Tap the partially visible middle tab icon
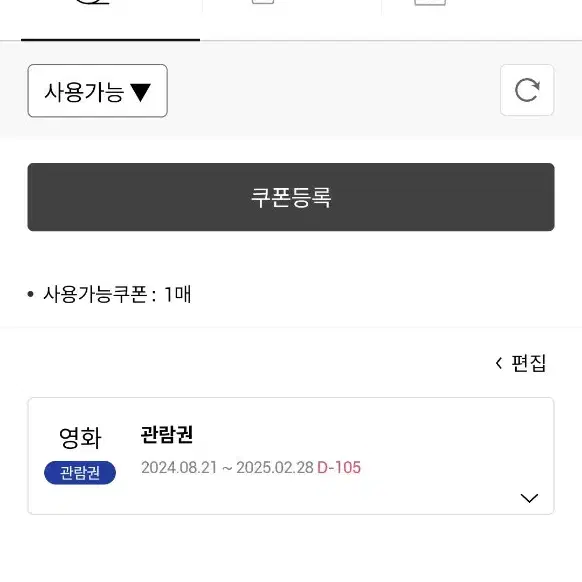The width and height of the screenshot is (582, 582). coord(263,2)
